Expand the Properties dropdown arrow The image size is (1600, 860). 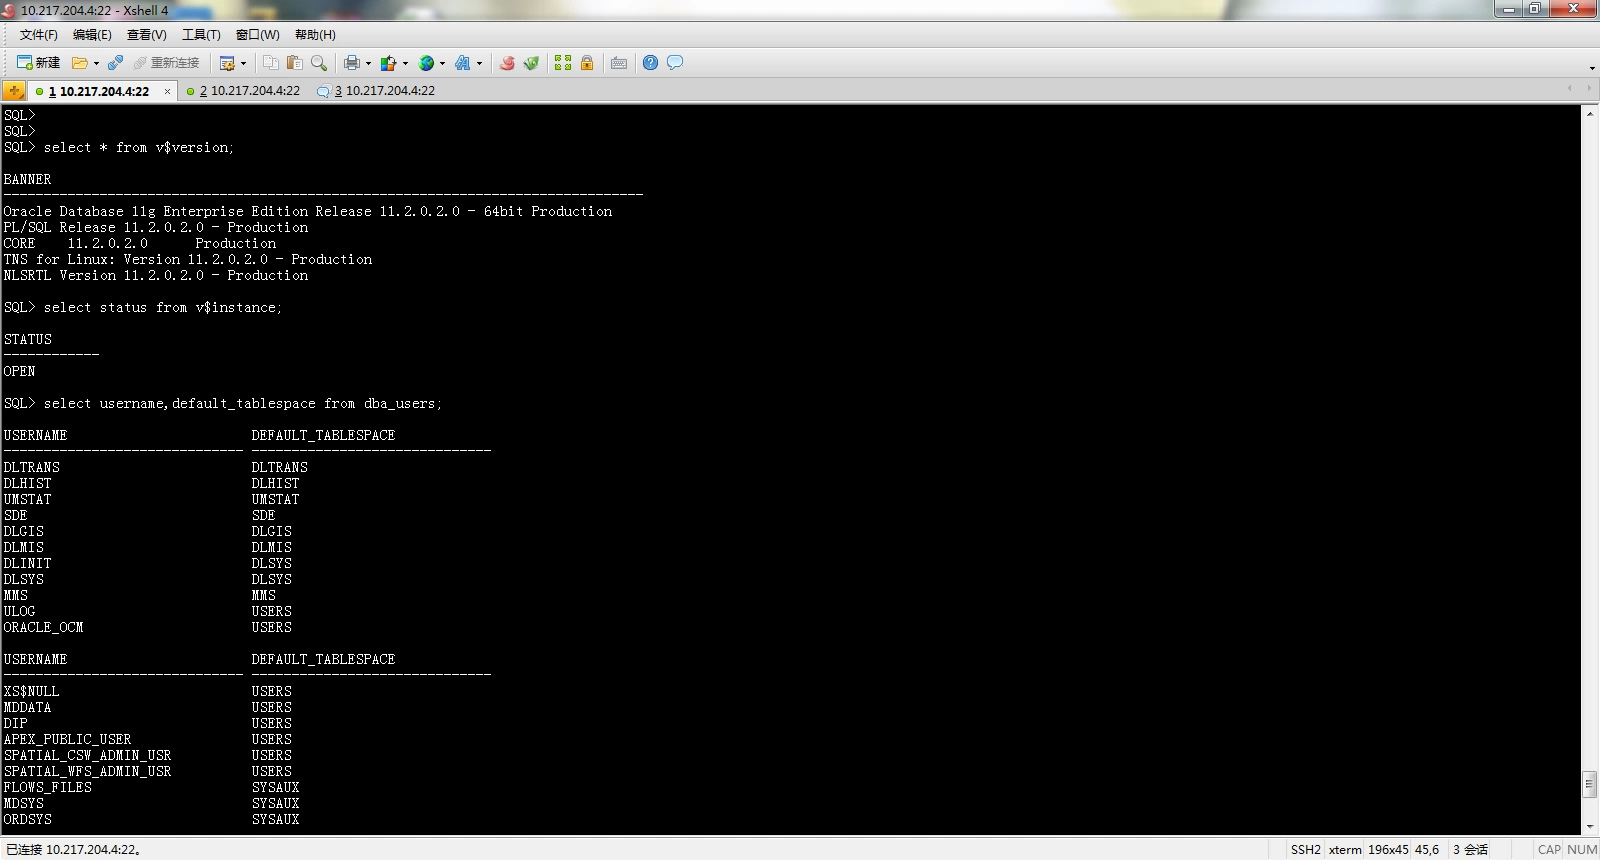(x=243, y=63)
